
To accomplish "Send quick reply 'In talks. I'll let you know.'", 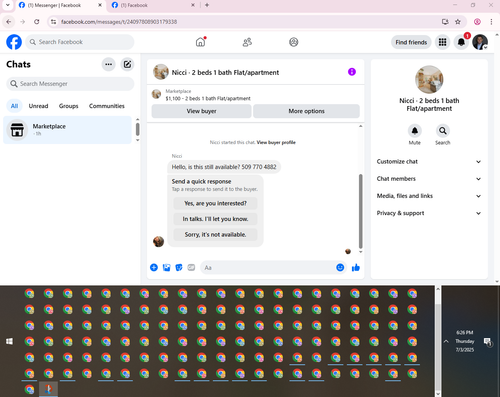I will 215,219.
